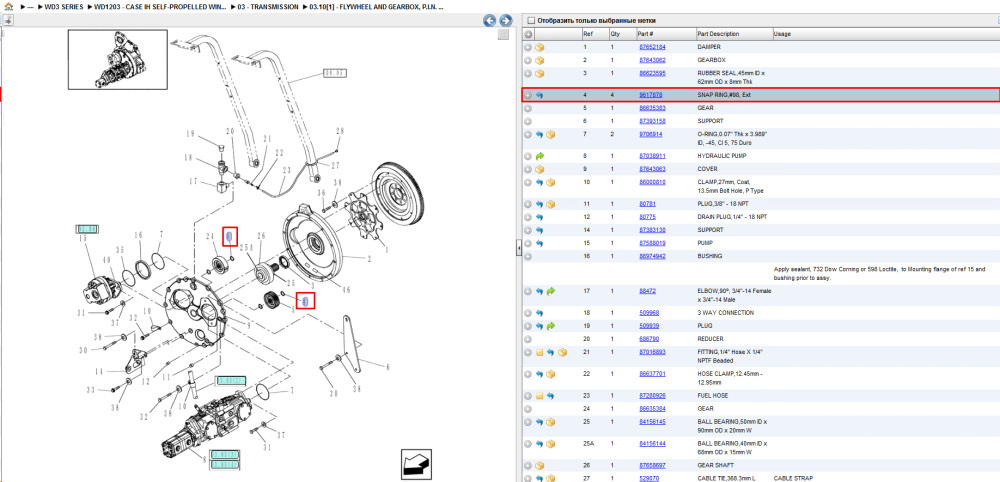Click the box icon in PLUG 3/8" row

click(550, 204)
